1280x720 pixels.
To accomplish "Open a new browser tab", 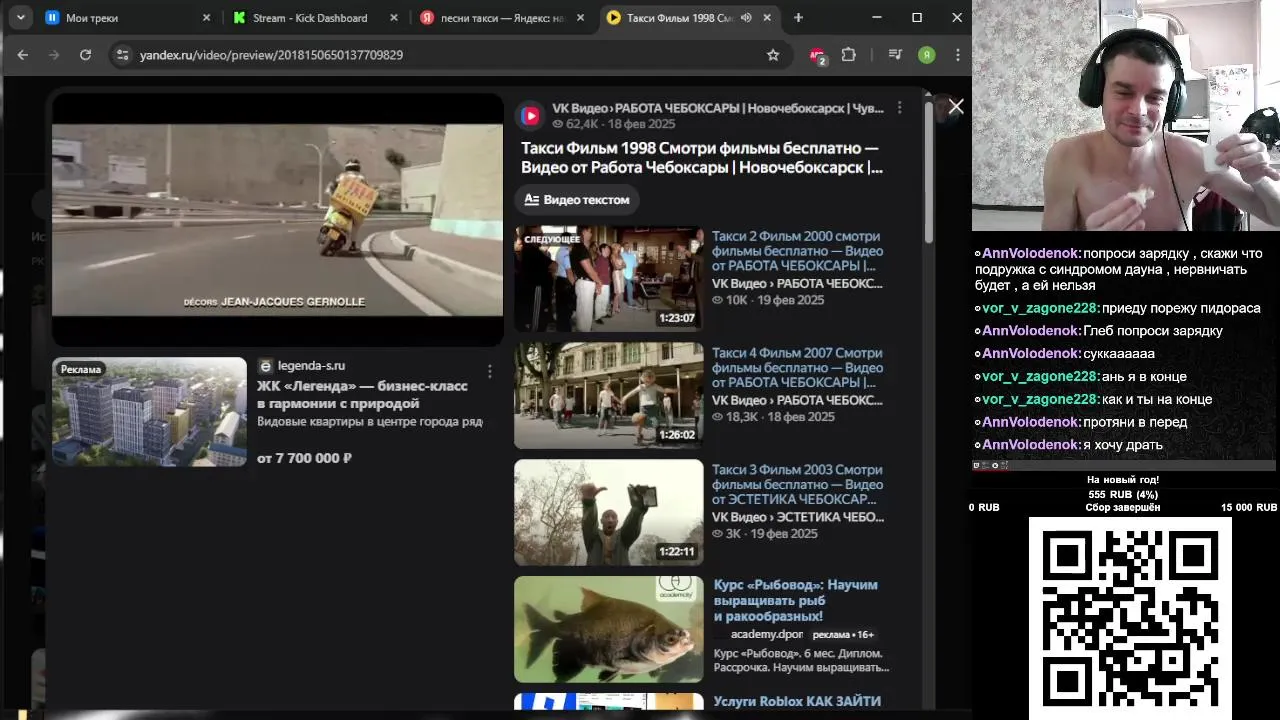I will [x=798, y=18].
